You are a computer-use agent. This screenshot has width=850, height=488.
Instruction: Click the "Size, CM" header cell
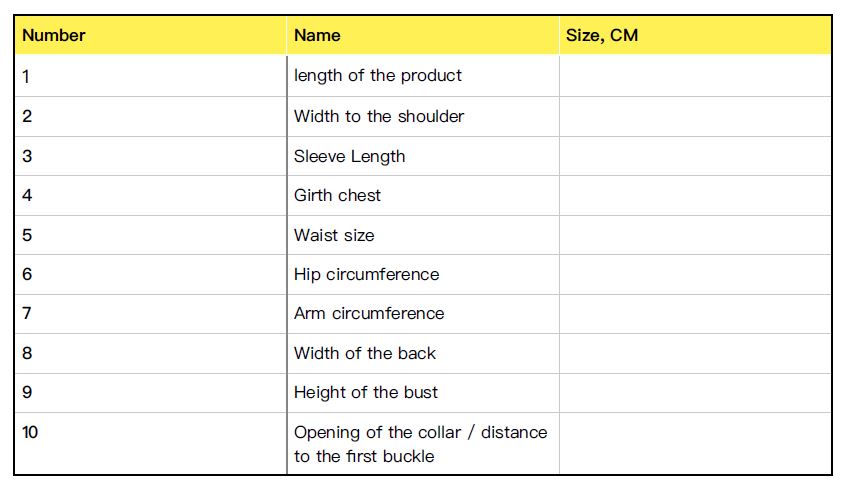(602, 35)
